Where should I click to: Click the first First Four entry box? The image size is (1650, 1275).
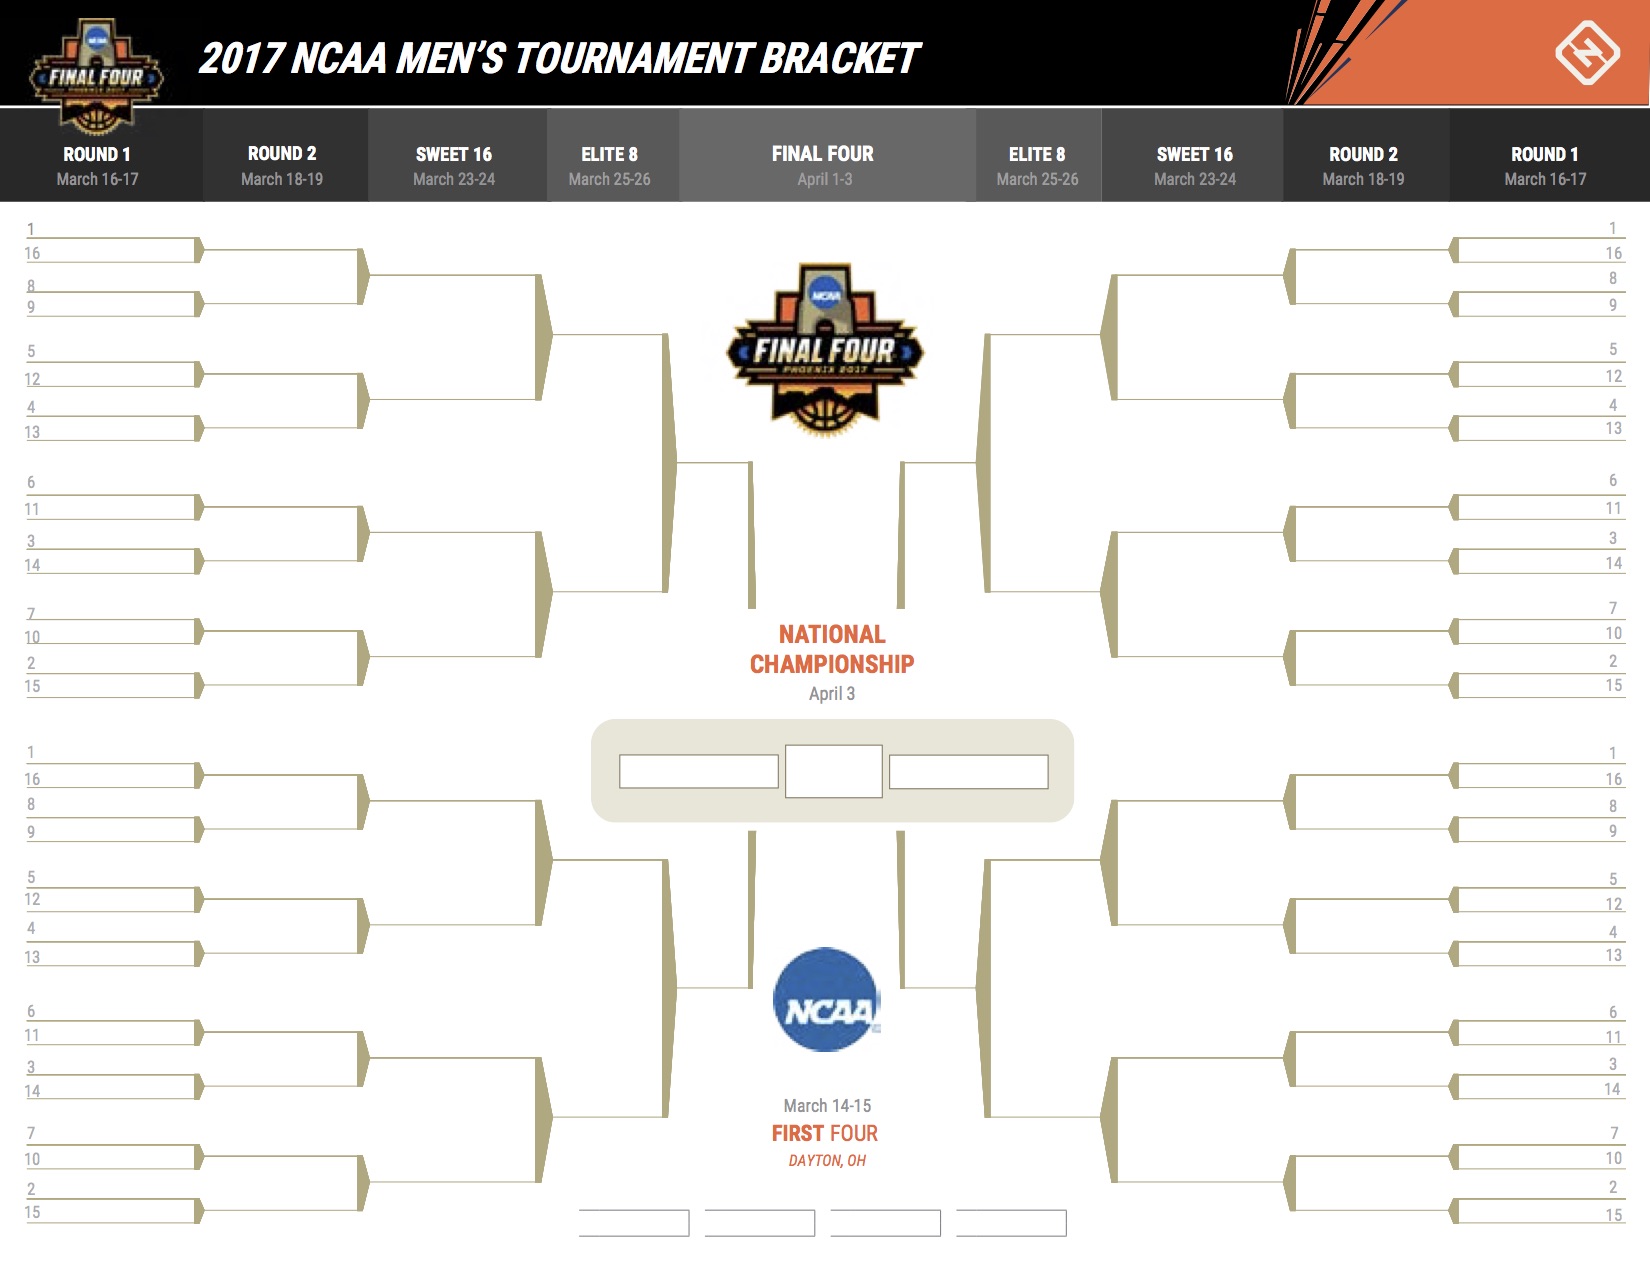click(634, 1222)
